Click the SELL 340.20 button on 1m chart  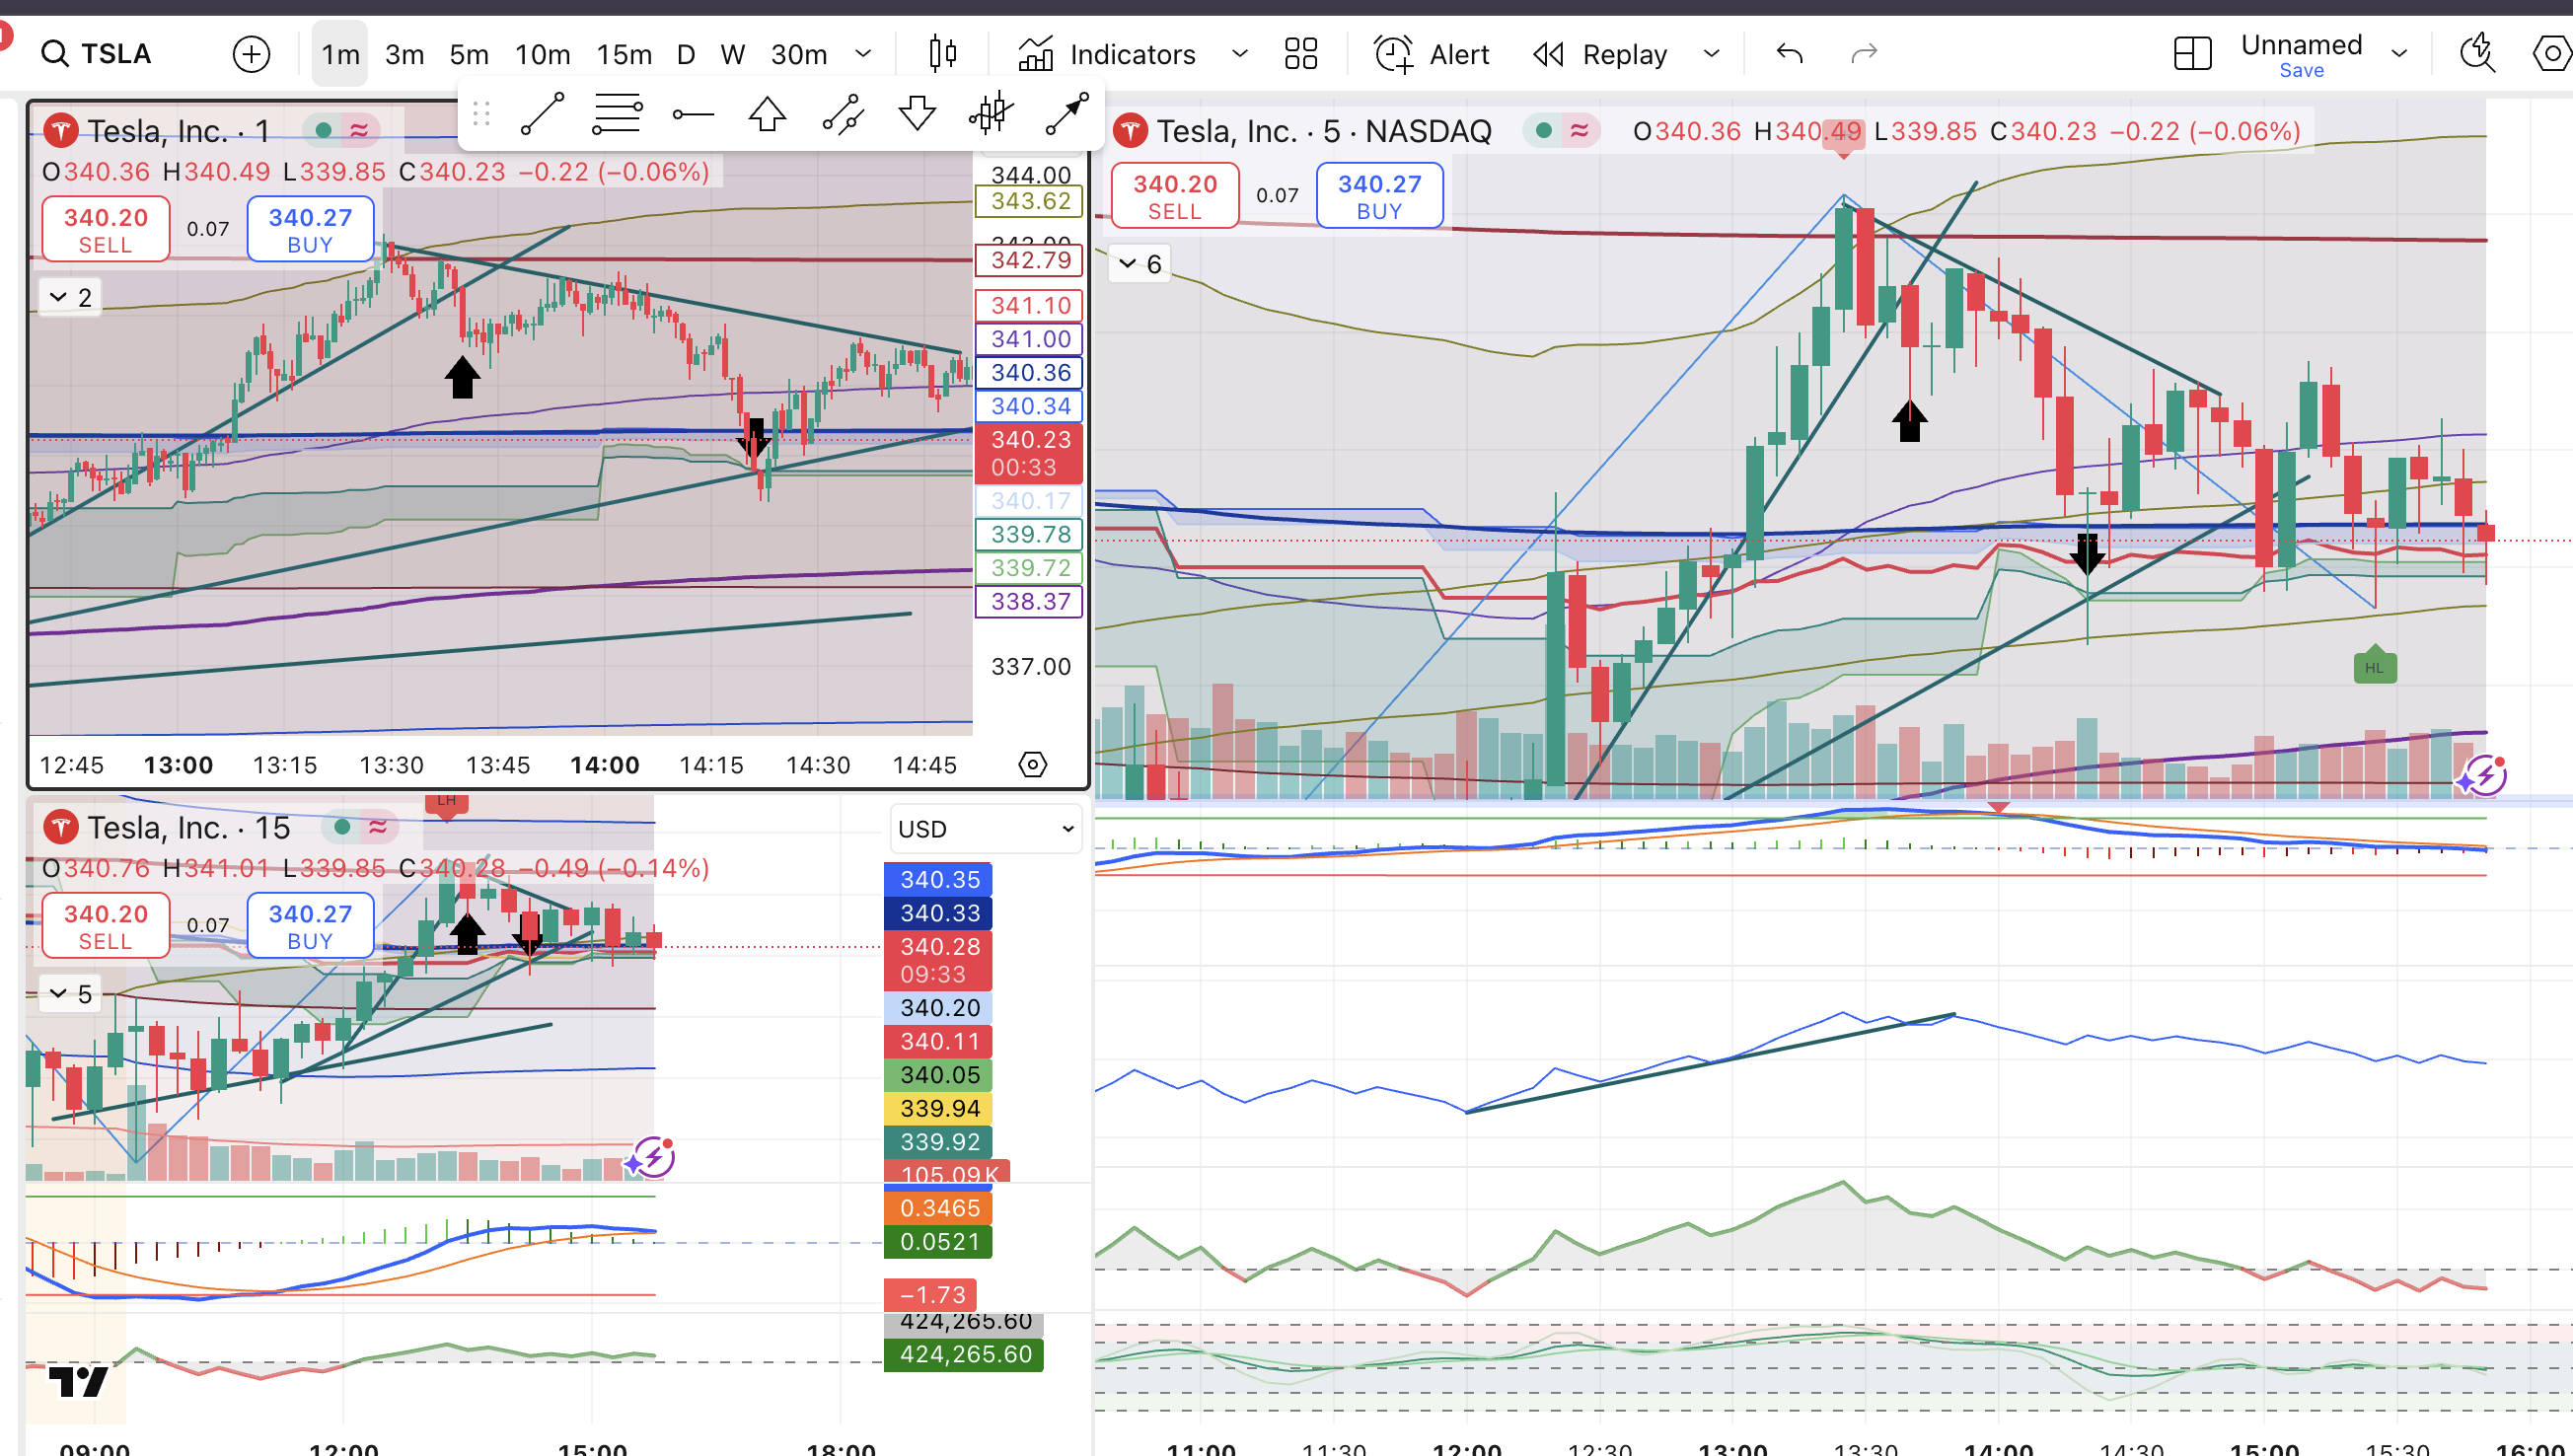pyautogui.click(x=106, y=229)
